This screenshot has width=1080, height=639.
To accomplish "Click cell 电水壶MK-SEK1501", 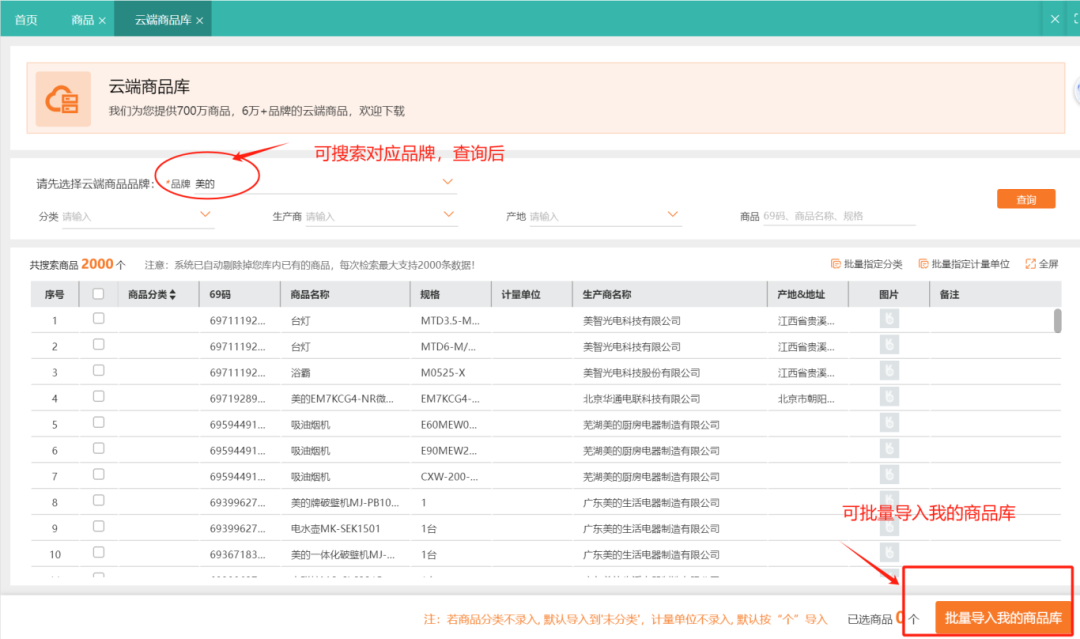I will (x=335, y=528).
